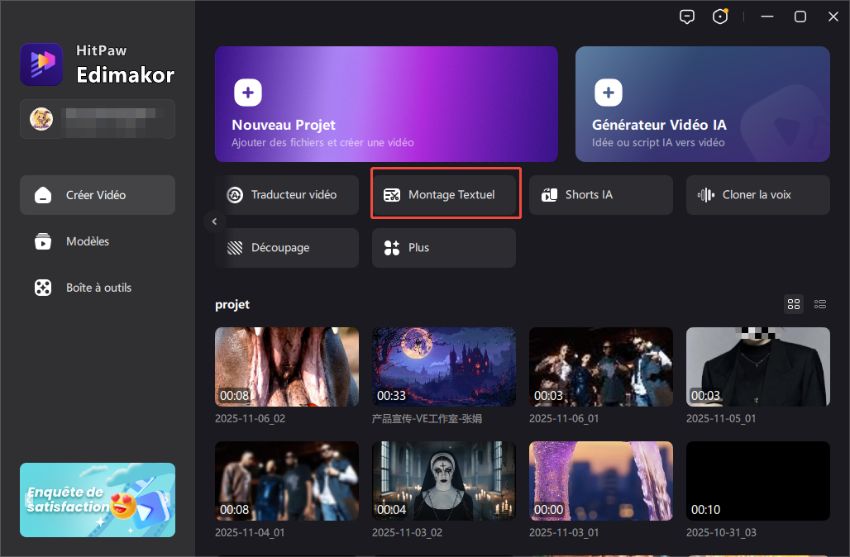Open the feedback message icon in title bar
Viewport: 850px width, 557px height.
pyautogui.click(x=687, y=17)
